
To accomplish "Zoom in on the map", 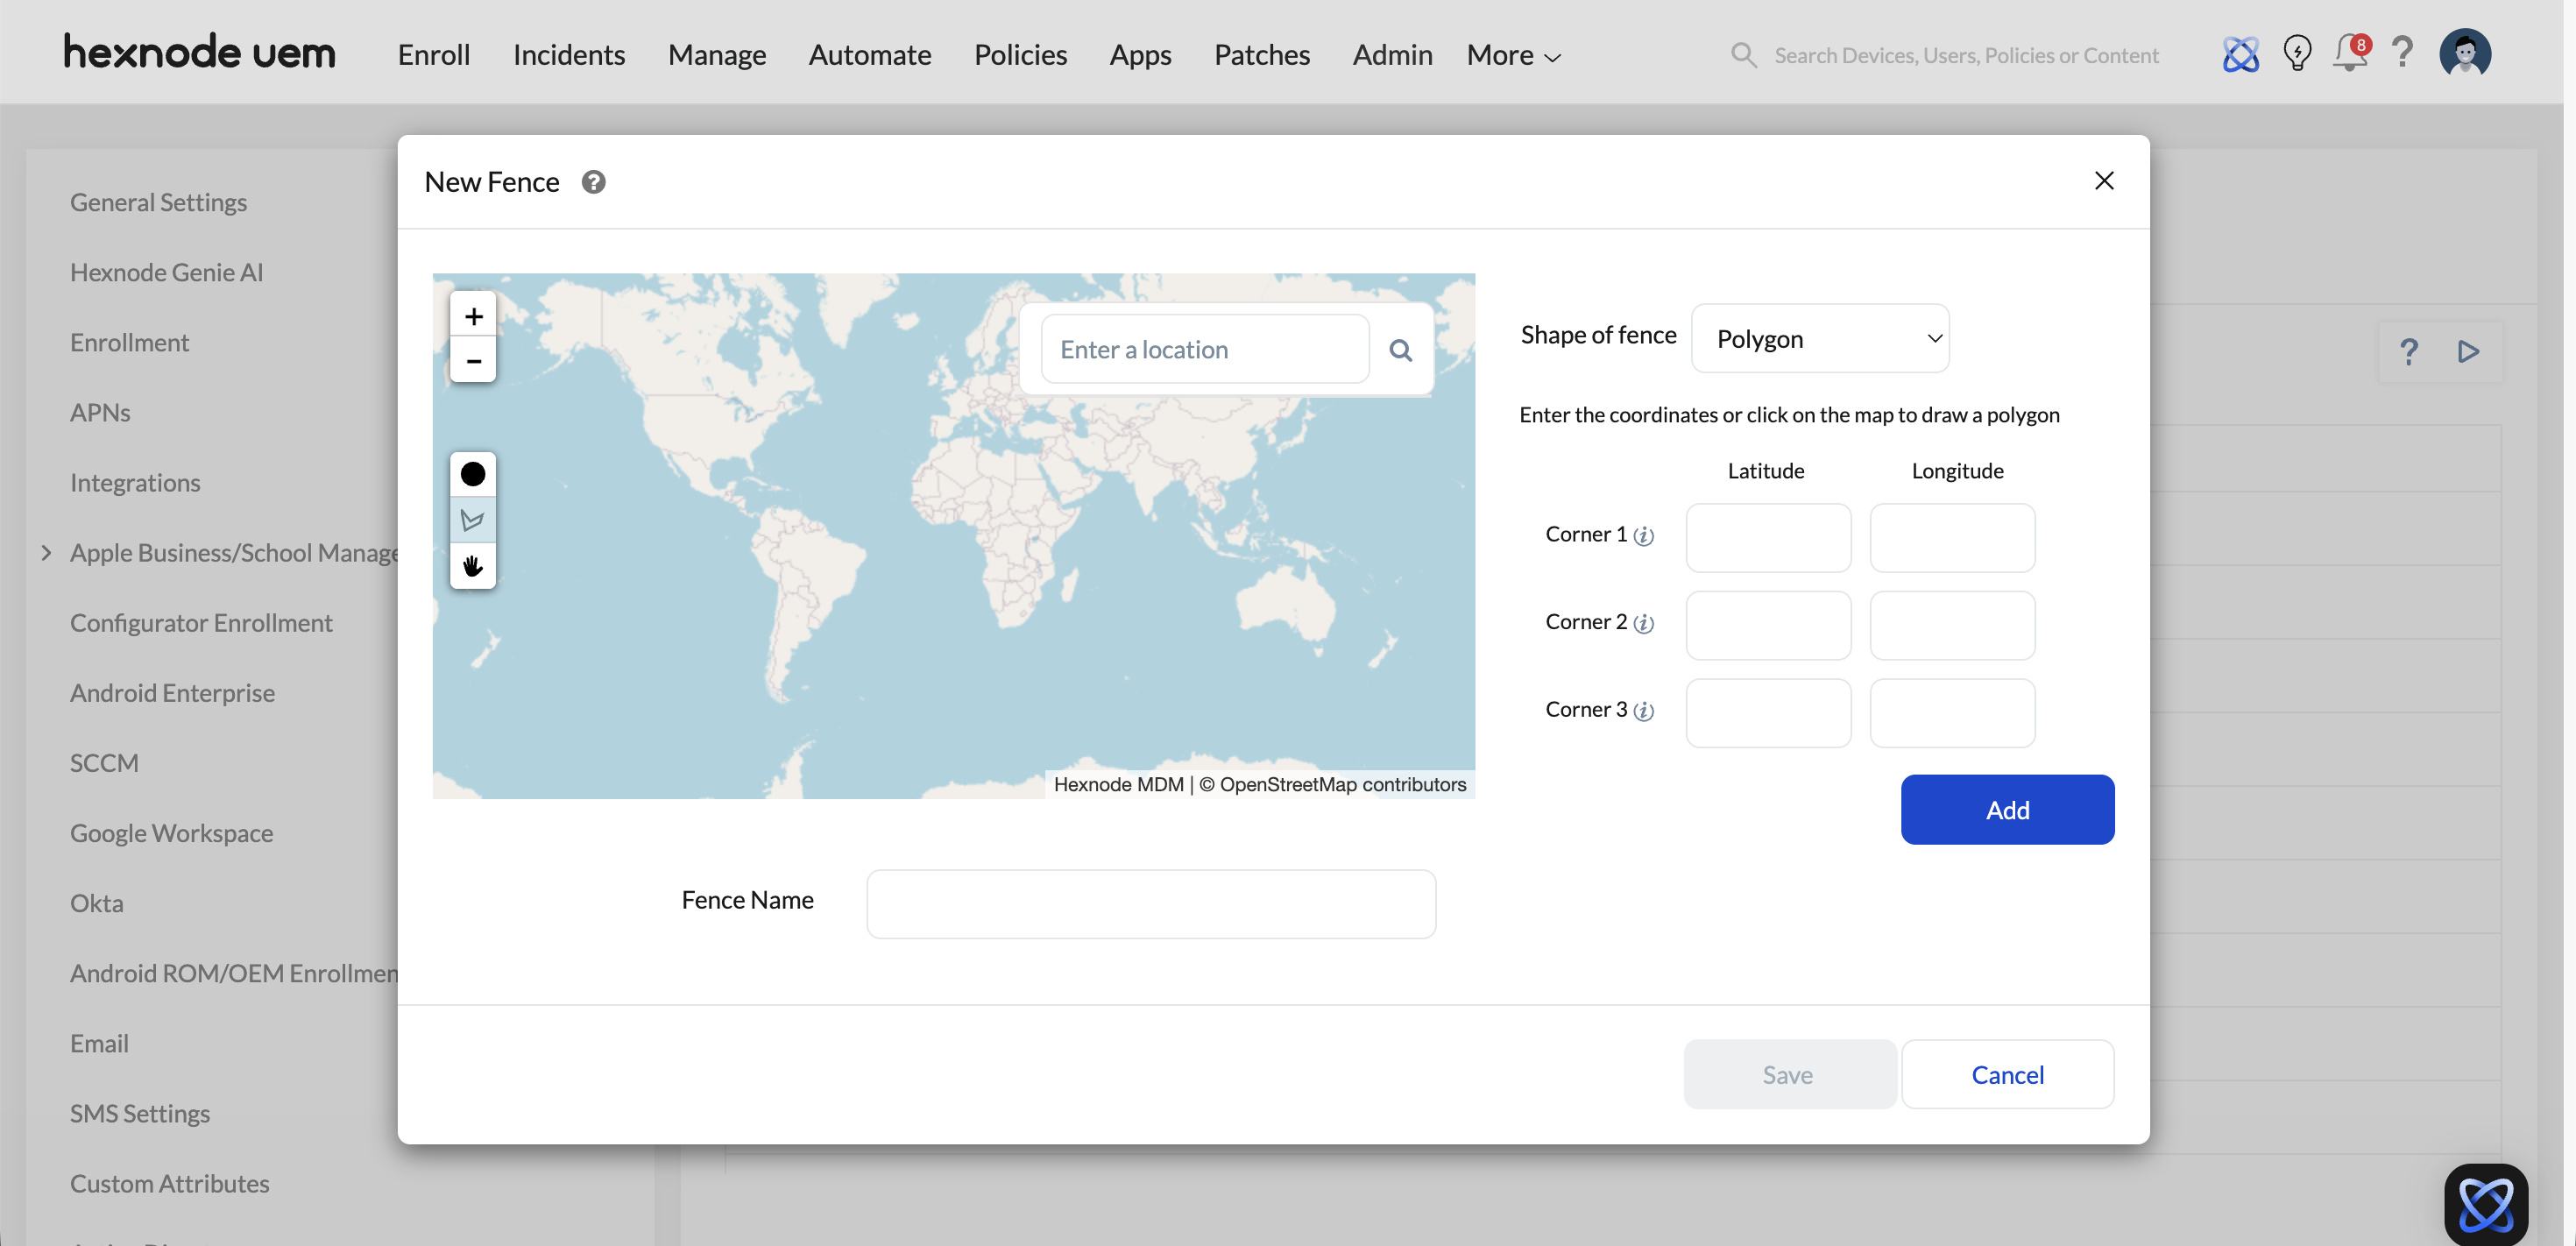I will click(x=473, y=317).
